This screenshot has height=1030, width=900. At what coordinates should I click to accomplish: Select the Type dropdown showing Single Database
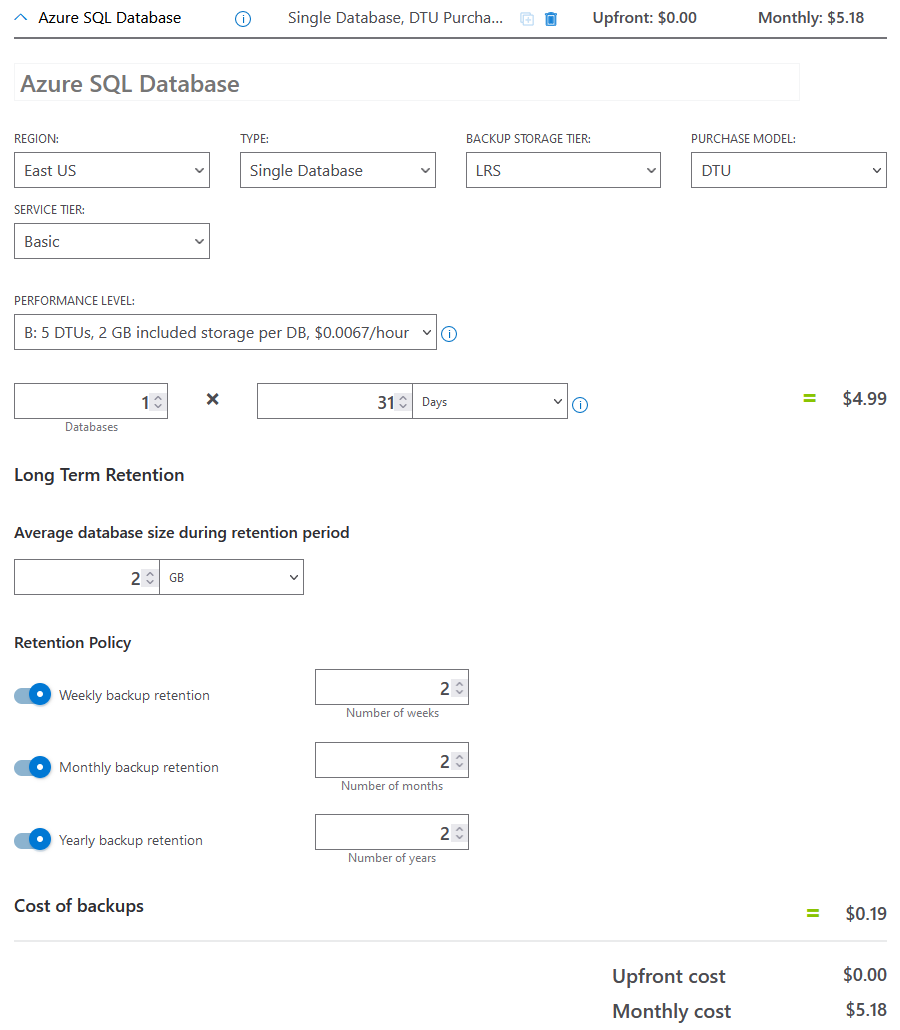pos(338,170)
